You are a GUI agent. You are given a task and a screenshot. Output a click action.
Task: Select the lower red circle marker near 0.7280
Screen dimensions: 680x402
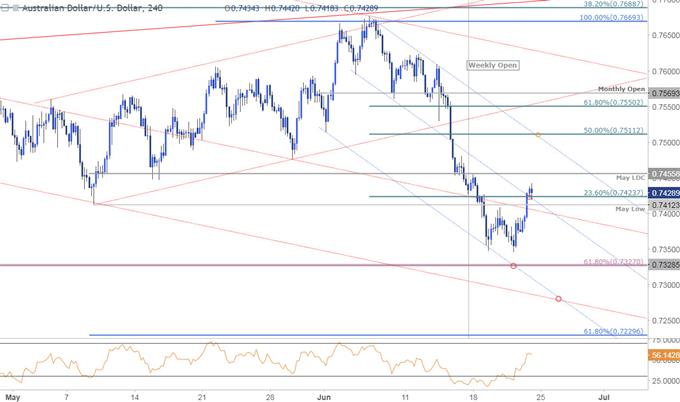tap(559, 299)
